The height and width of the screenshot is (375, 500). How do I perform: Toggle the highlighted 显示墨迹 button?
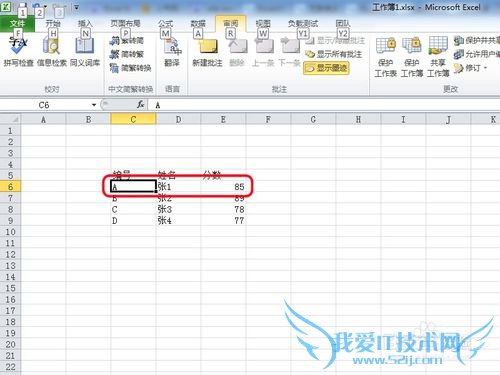point(326,68)
